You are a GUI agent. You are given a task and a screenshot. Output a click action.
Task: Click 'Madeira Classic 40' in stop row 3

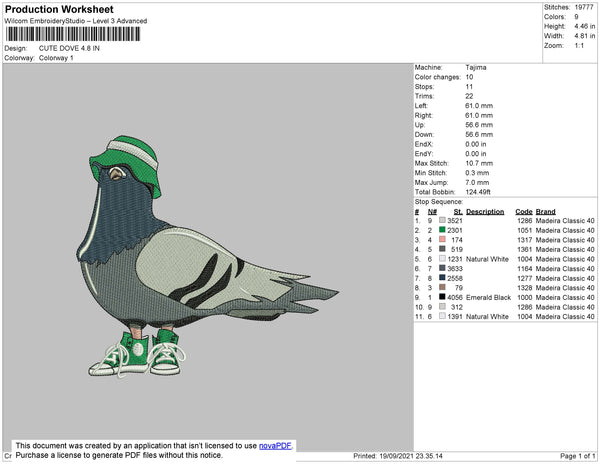[x=565, y=240]
